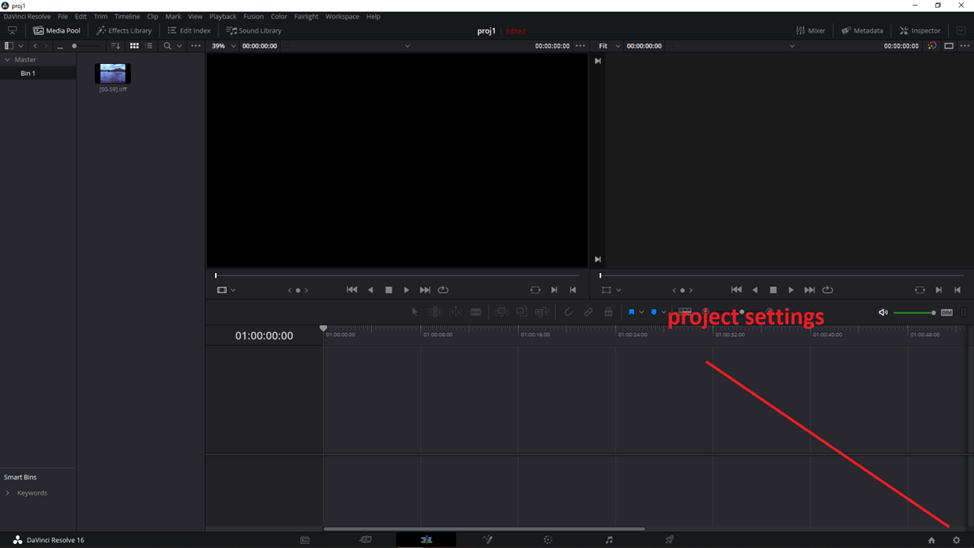Show the Metadata panel
The width and height of the screenshot is (974, 548).
click(862, 30)
